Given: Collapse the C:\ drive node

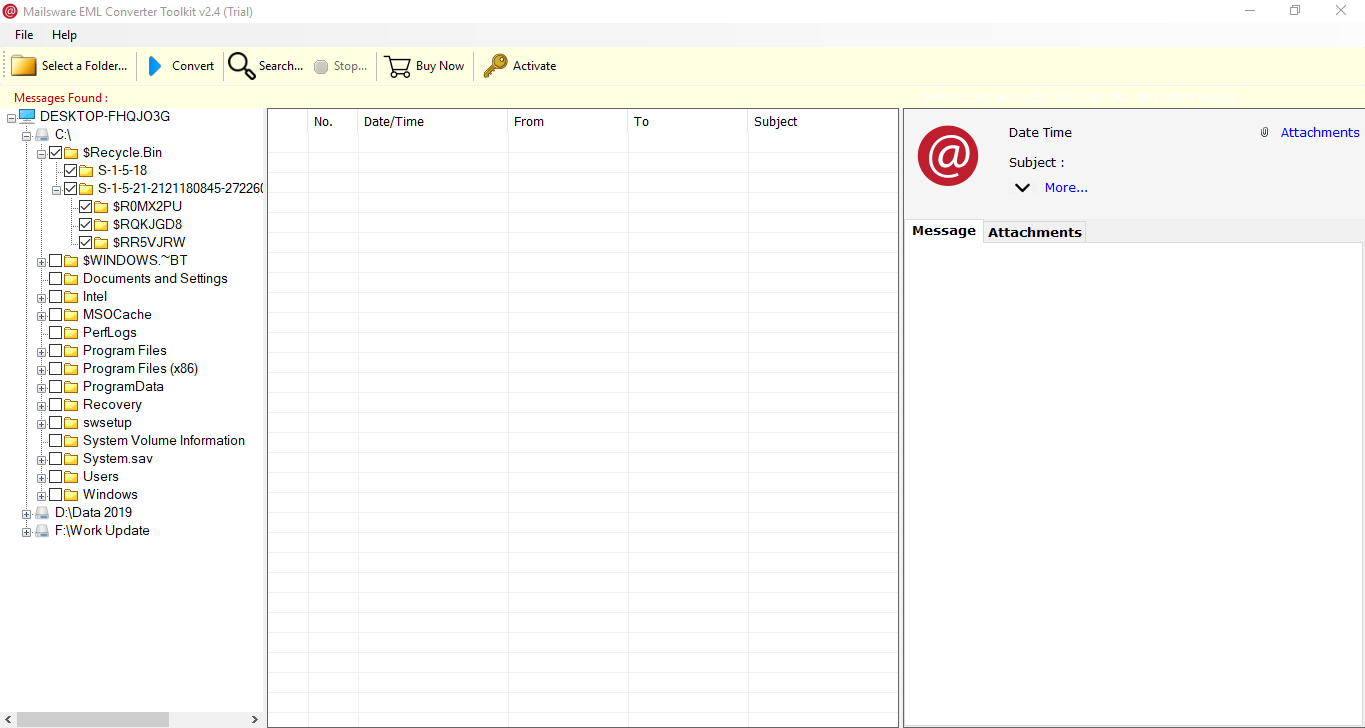Looking at the screenshot, I should (26, 135).
